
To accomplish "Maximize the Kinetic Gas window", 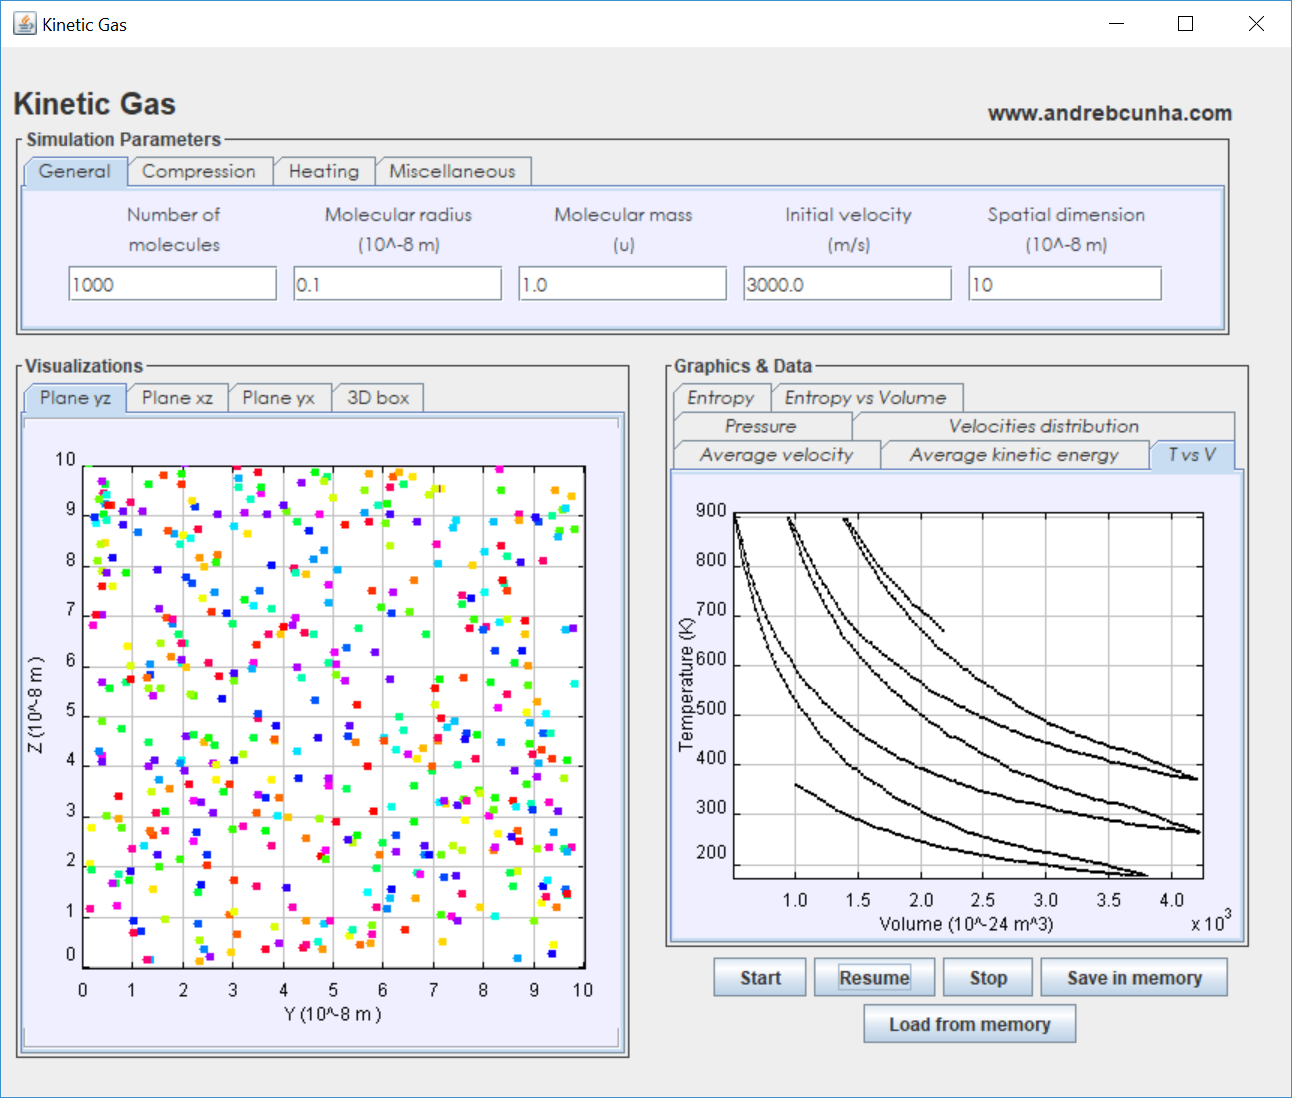I will click(1186, 24).
